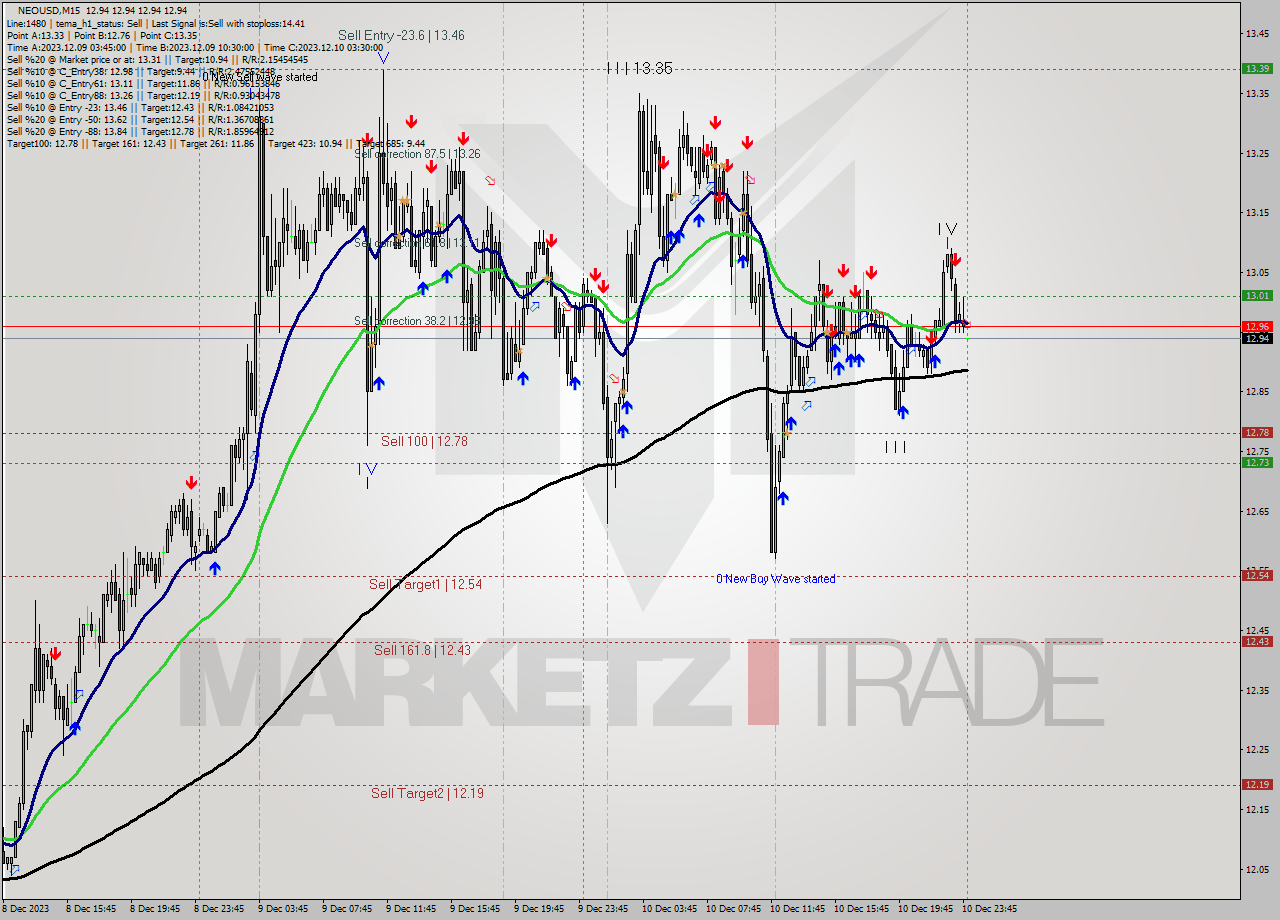Viewport: 1280px width, 920px height.
Task: Click the red 12.96 price tag
Action: point(1257,326)
